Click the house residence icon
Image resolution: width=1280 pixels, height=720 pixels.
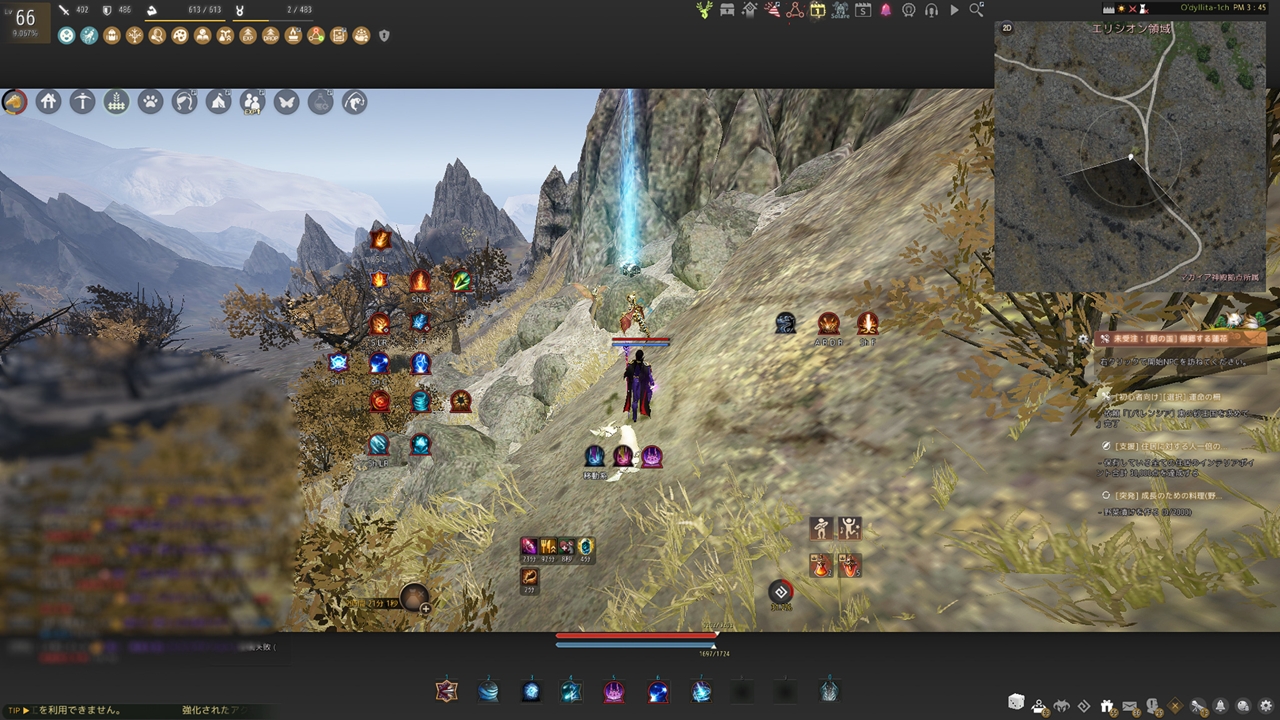pos(48,102)
